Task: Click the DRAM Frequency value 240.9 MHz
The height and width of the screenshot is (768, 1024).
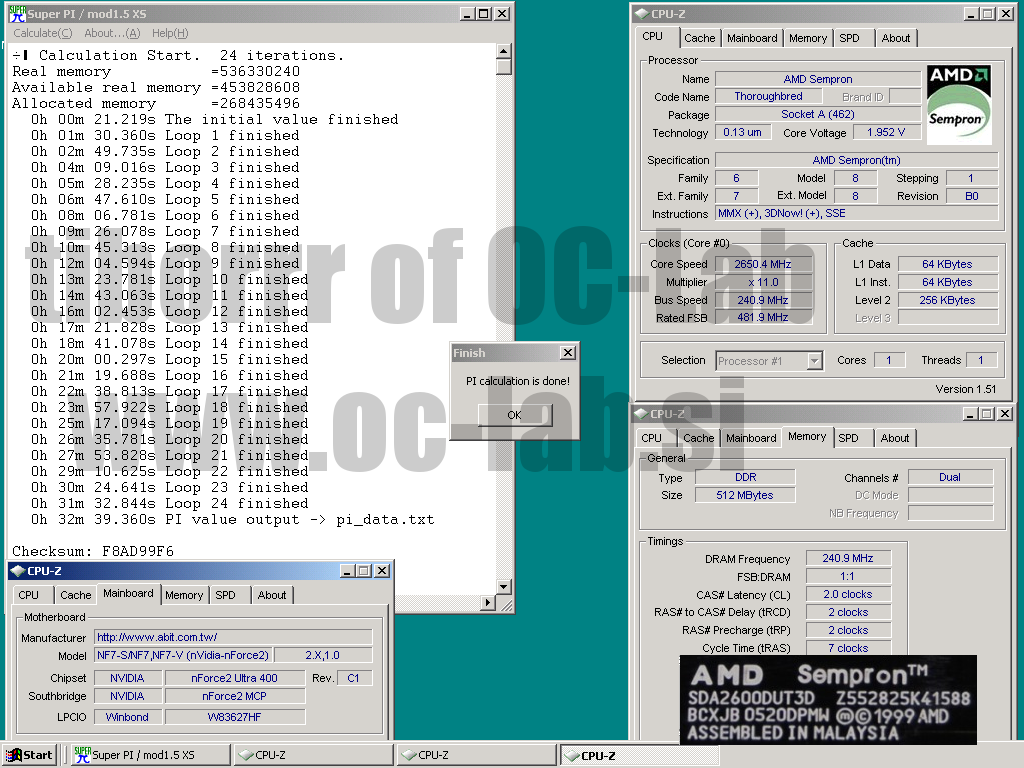Action: pyautogui.click(x=848, y=558)
